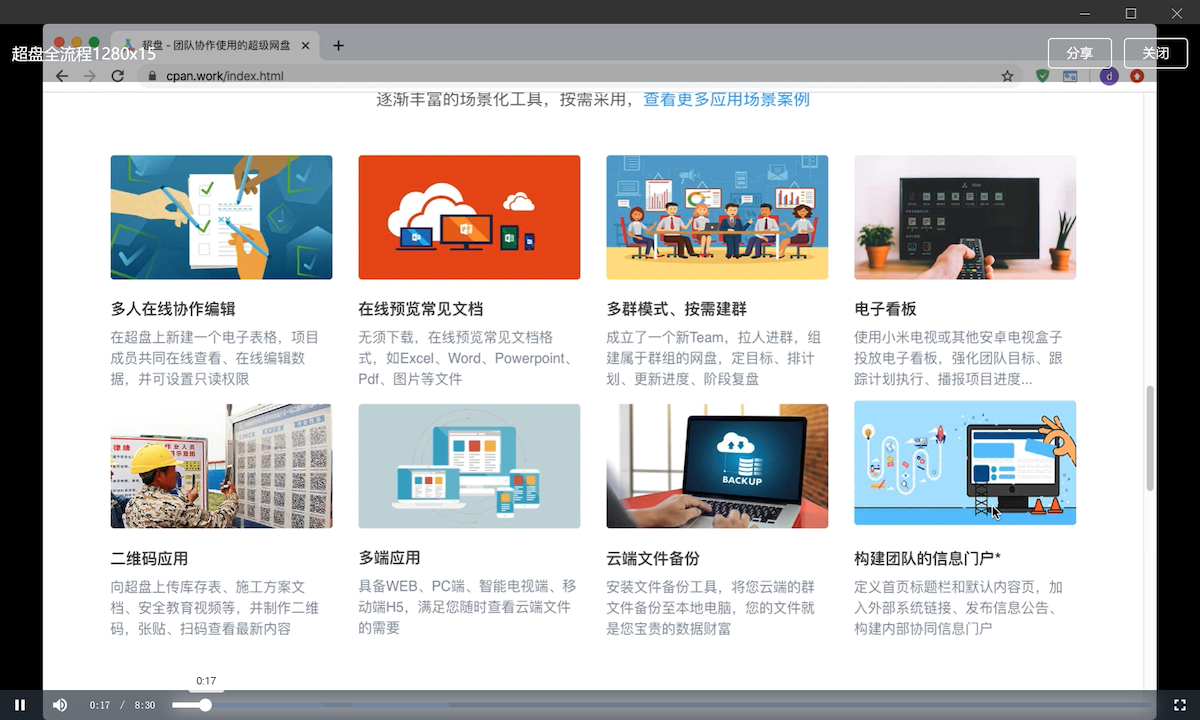Mute the video volume
The width and height of the screenshot is (1200, 720).
60,705
